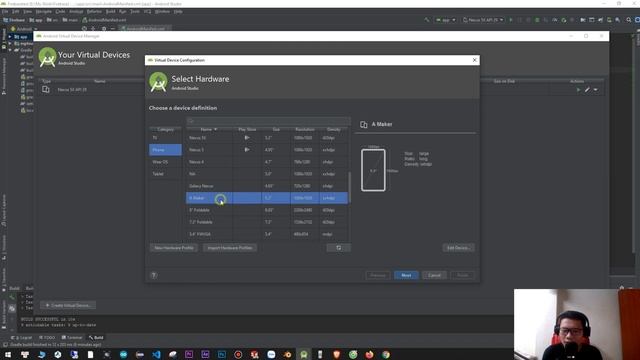Screen dimensions: 640x360
Task: Open the TODO tool window tab
Action: 47,338
